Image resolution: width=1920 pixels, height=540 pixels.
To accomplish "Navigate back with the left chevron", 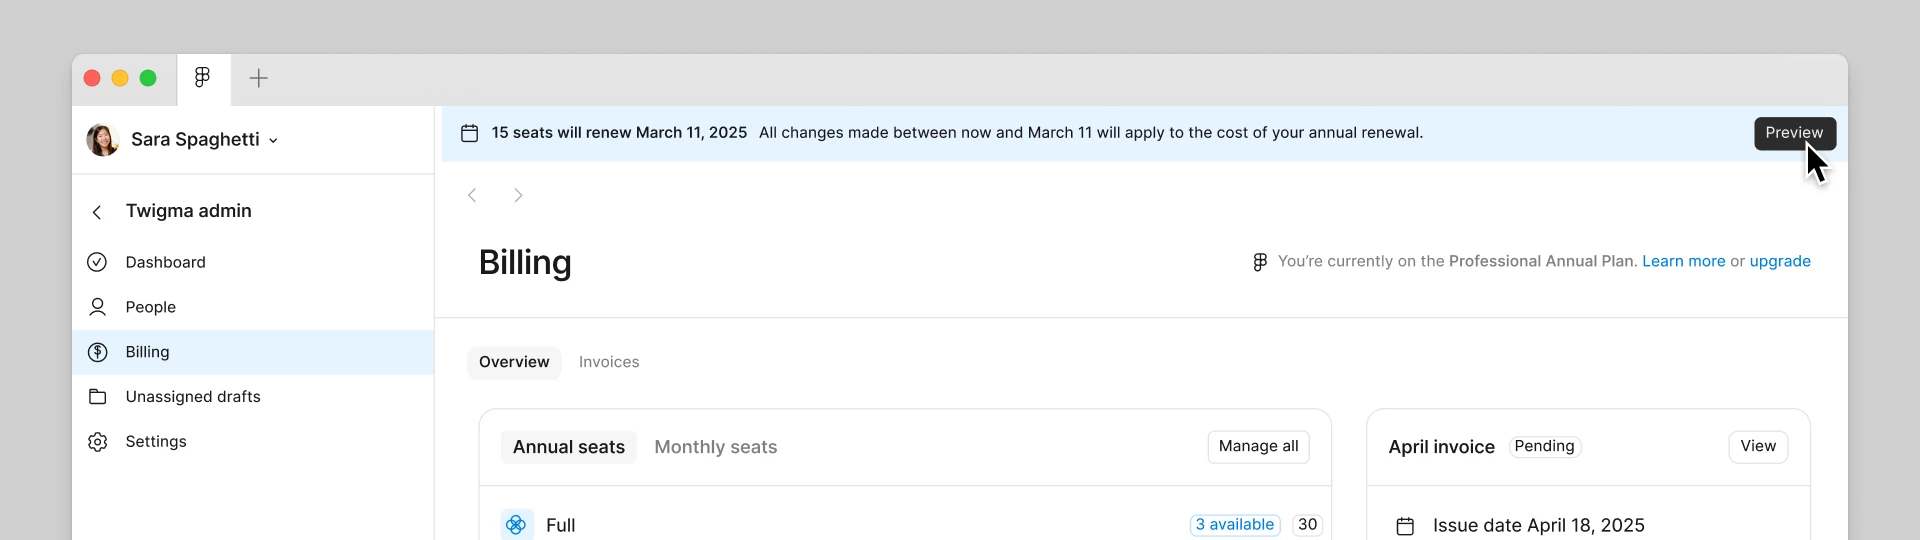I will click(472, 195).
